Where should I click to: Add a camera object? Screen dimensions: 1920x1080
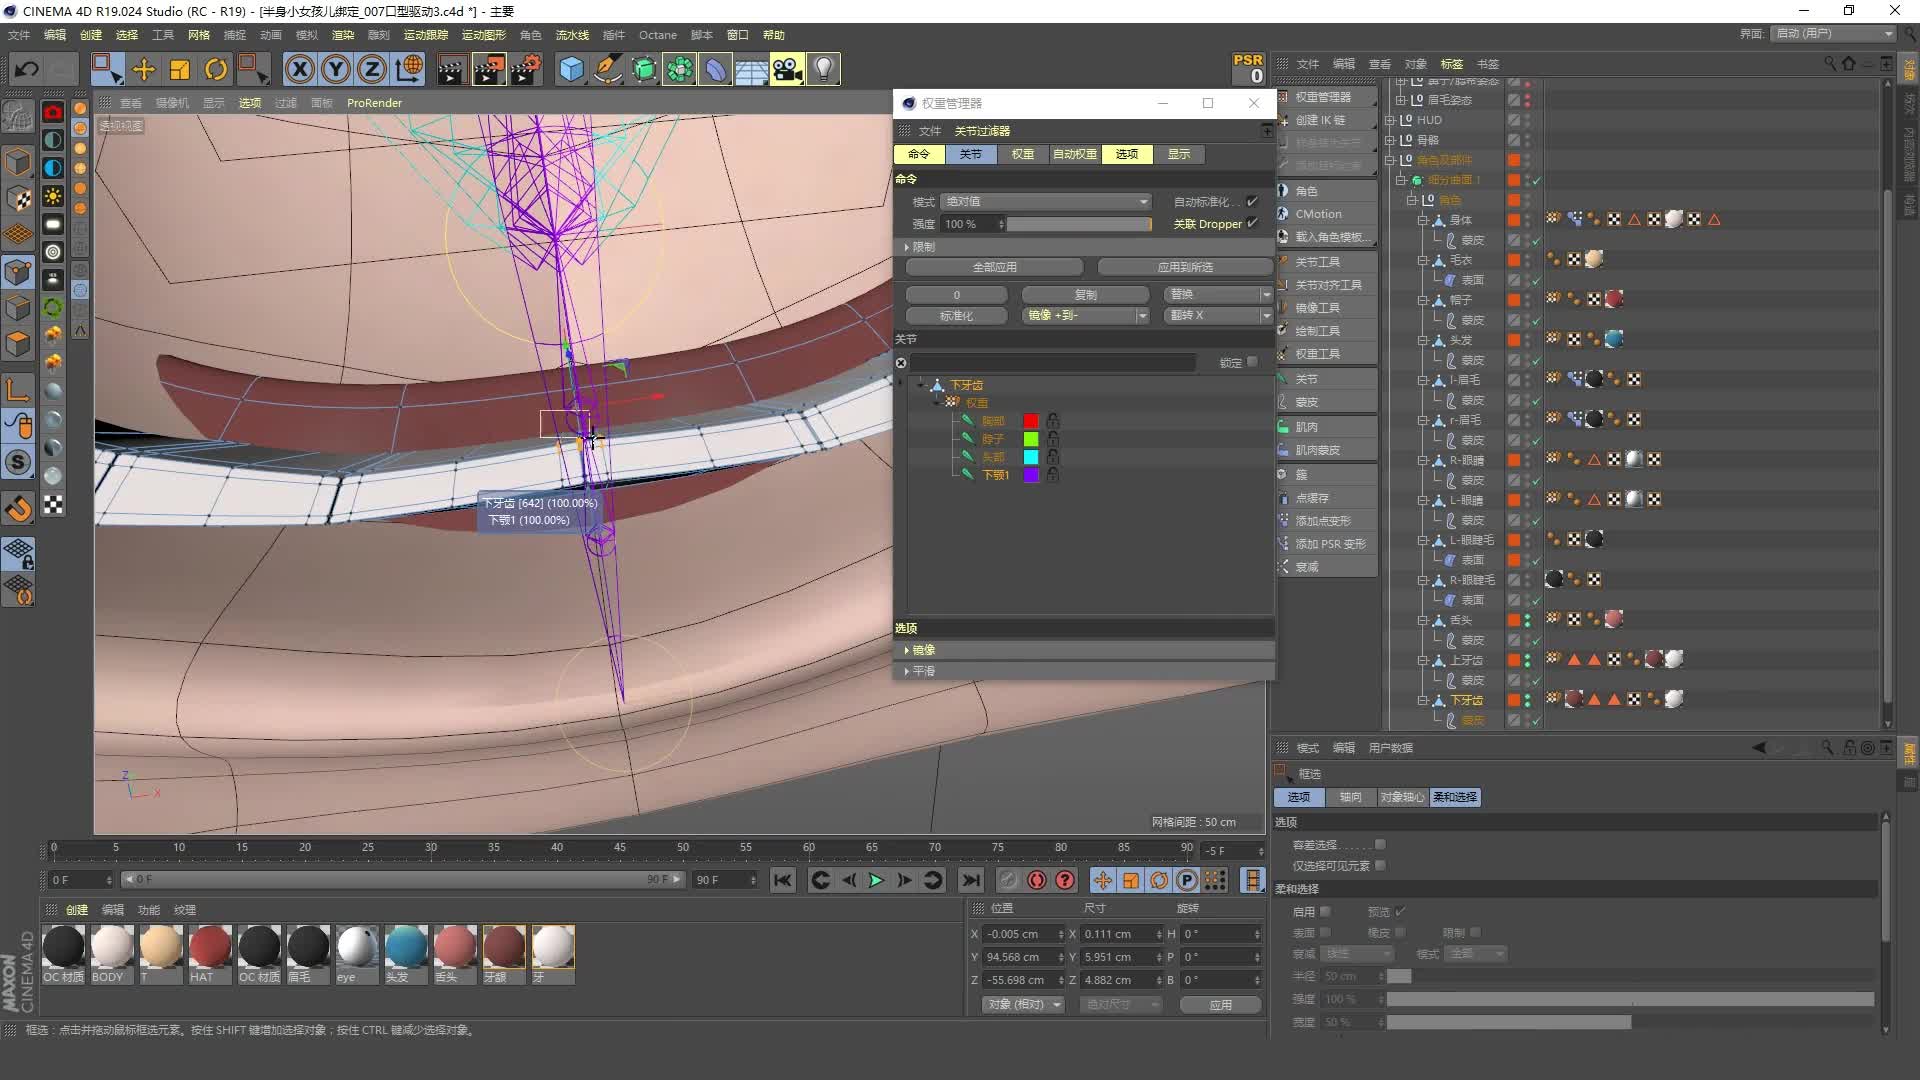[x=787, y=69]
